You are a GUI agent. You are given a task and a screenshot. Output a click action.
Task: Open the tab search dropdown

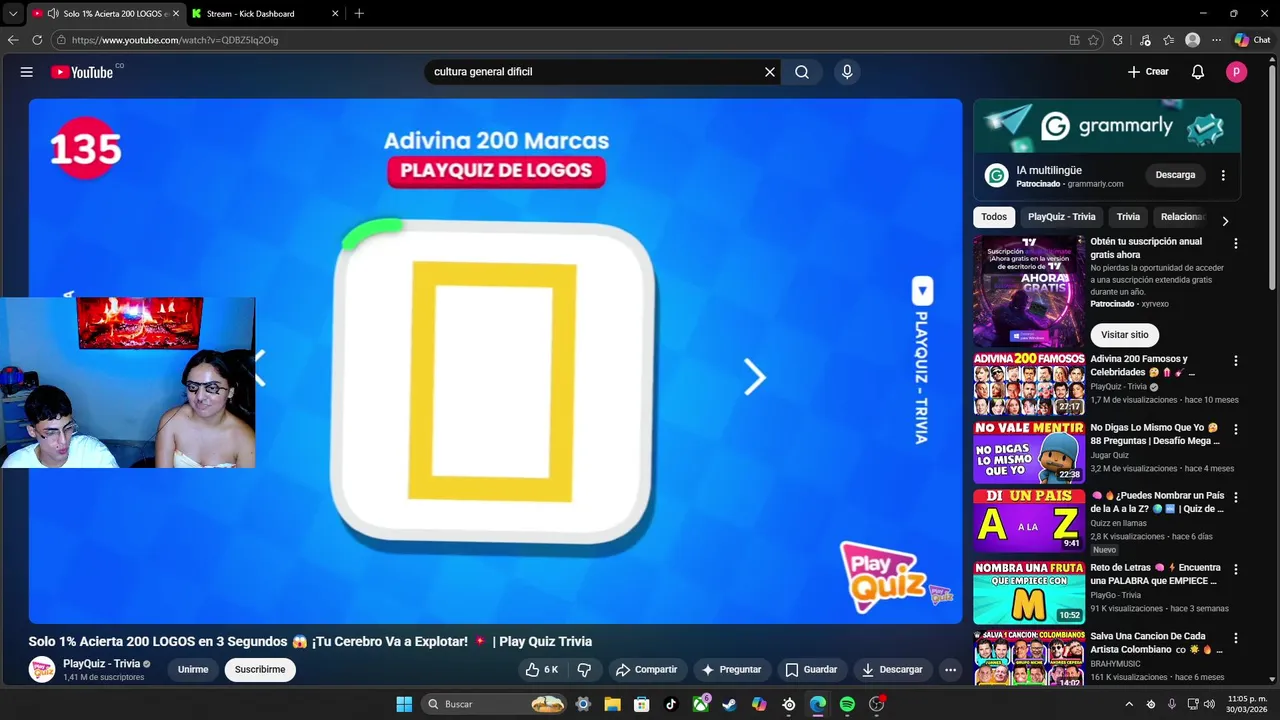click(x=13, y=14)
